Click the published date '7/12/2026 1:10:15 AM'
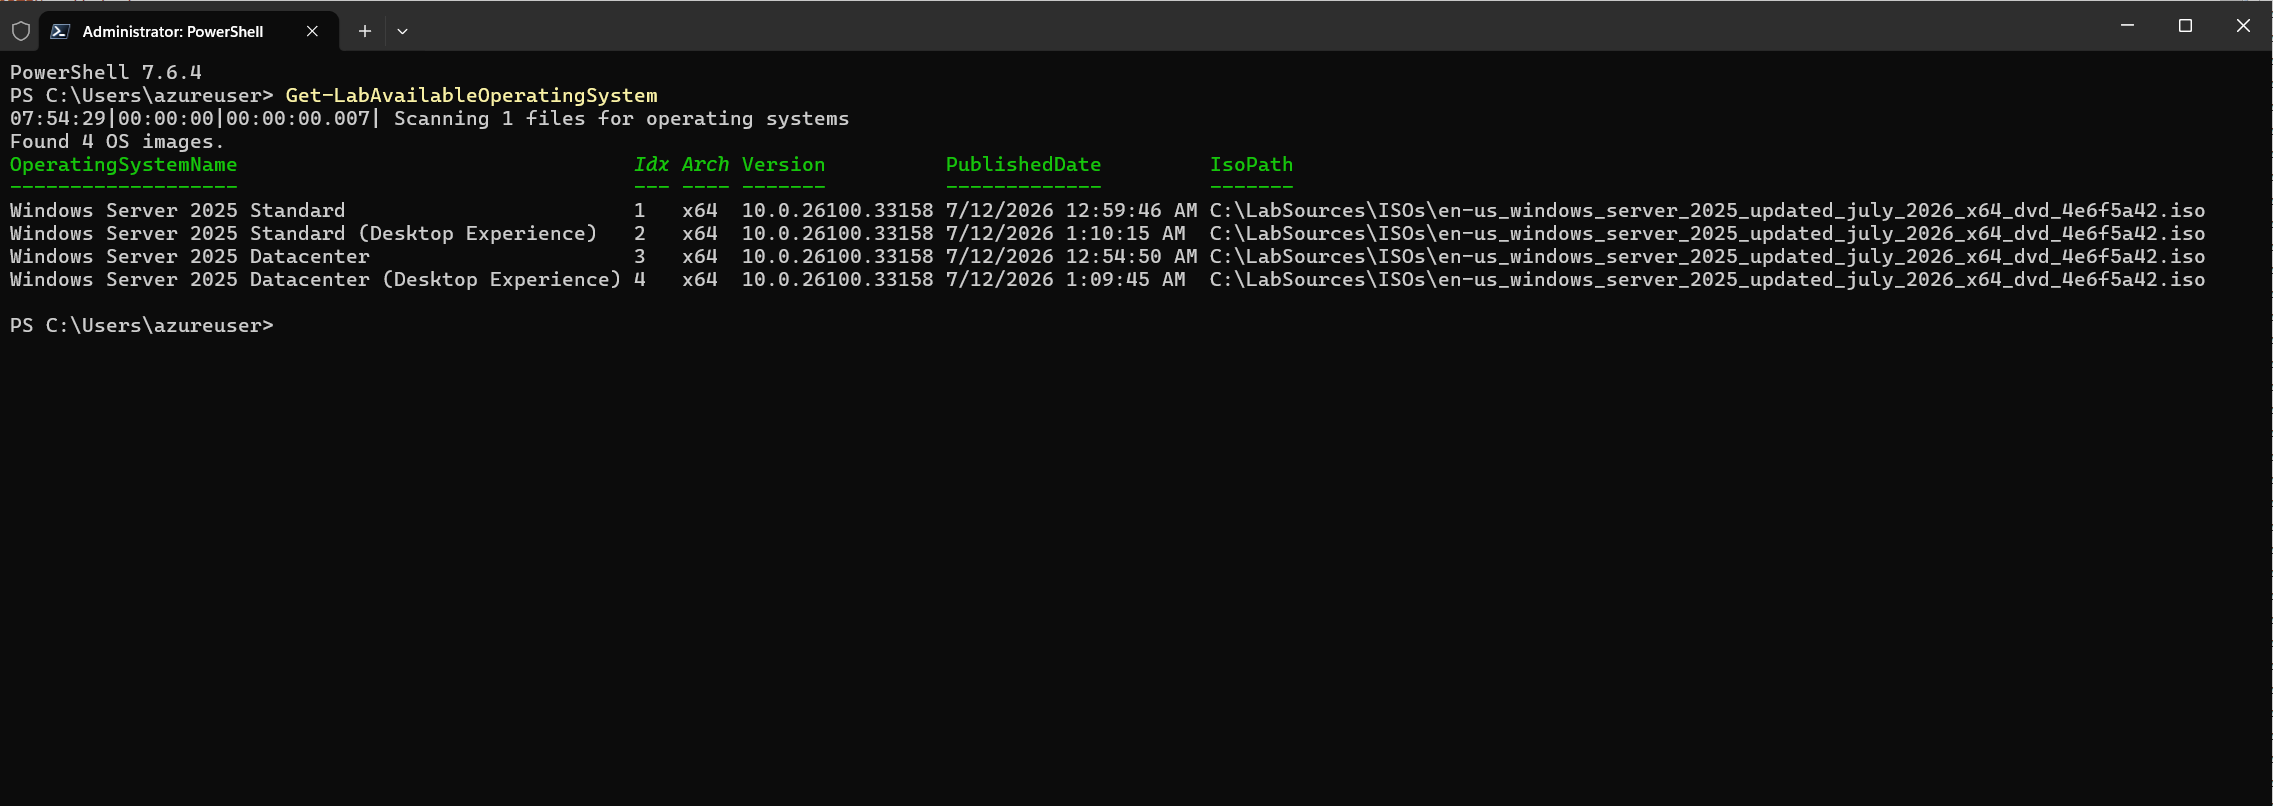The width and height of the screenshot is (2273, 806). [x=1065, y=234]
